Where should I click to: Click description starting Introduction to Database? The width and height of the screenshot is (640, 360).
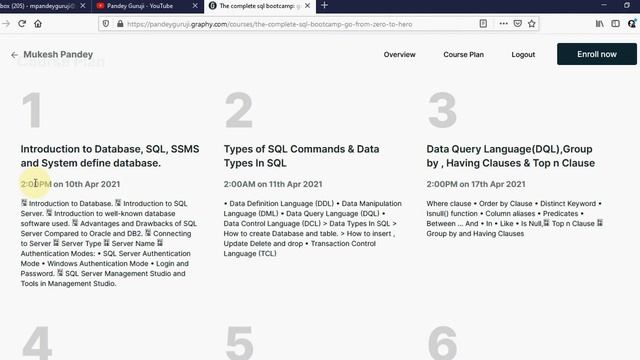click(x=109, y=243)
